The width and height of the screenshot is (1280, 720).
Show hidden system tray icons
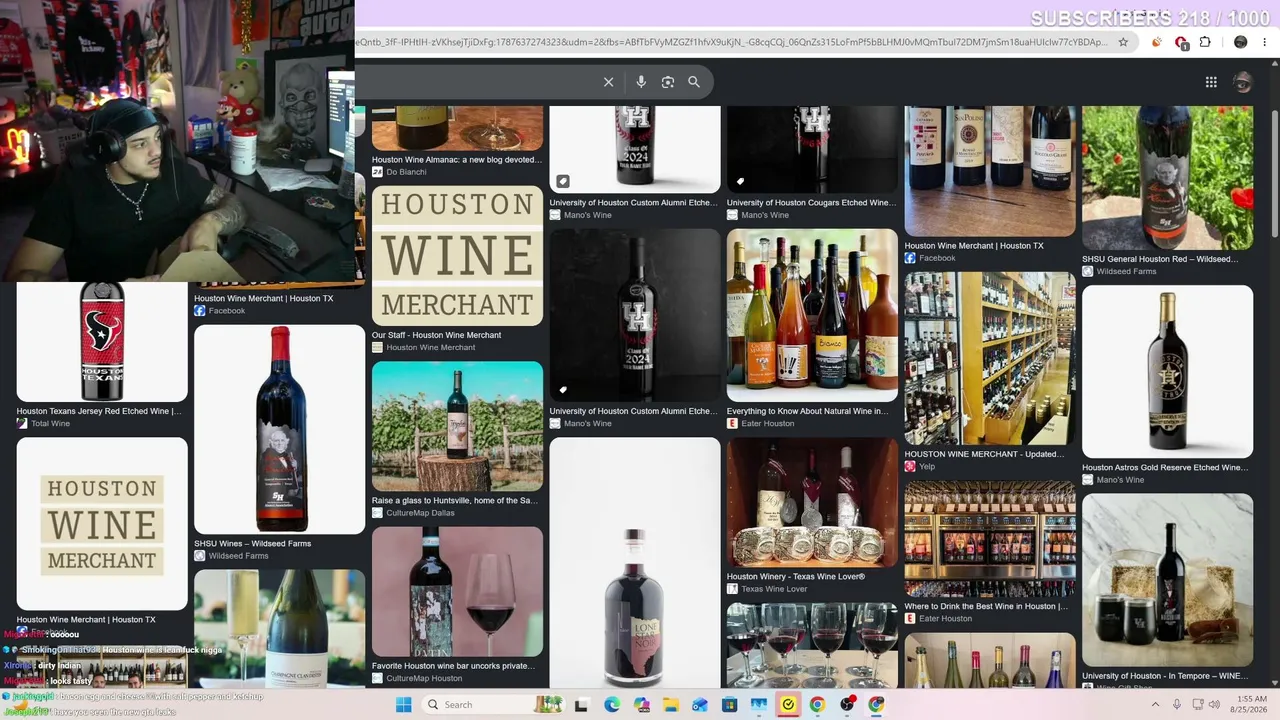coord(1155,705)
